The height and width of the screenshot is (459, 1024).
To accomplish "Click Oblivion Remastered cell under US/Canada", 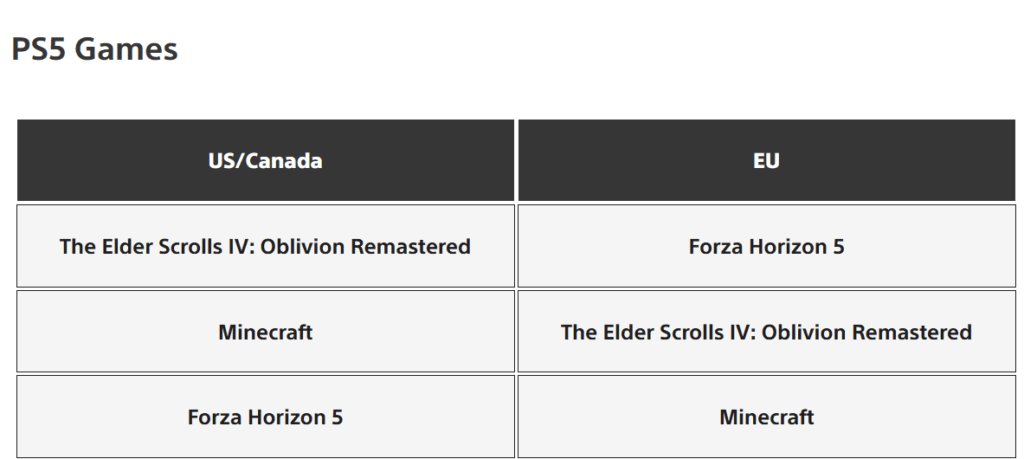I will pos(265,246).
